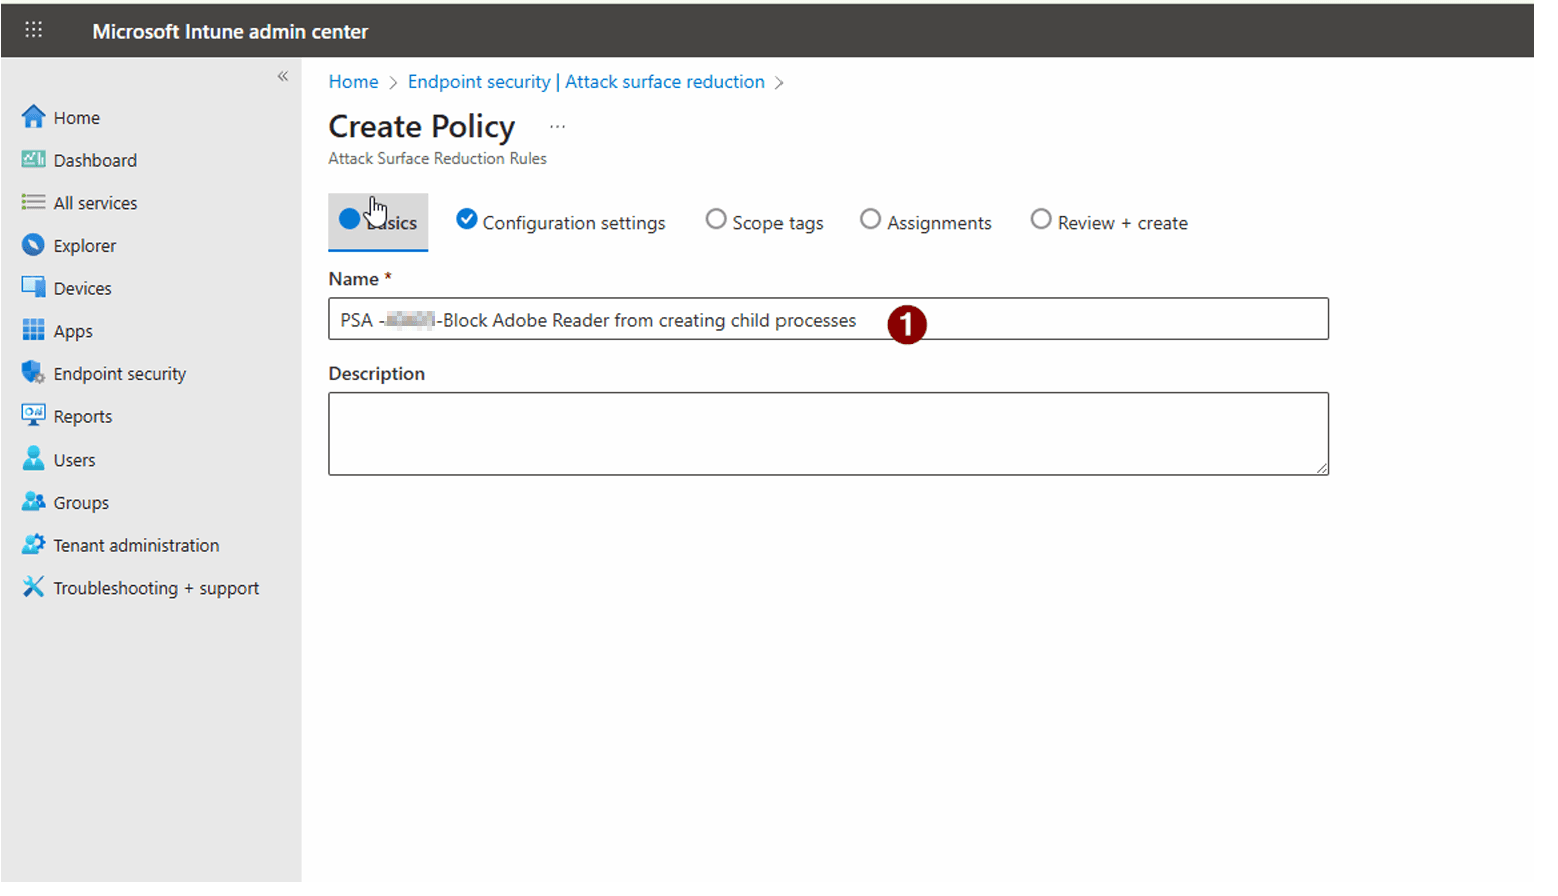Collapse the left navigation pane chevrons
The width and height of the screenshot is (1558, 896).
[x=283, y=76]
